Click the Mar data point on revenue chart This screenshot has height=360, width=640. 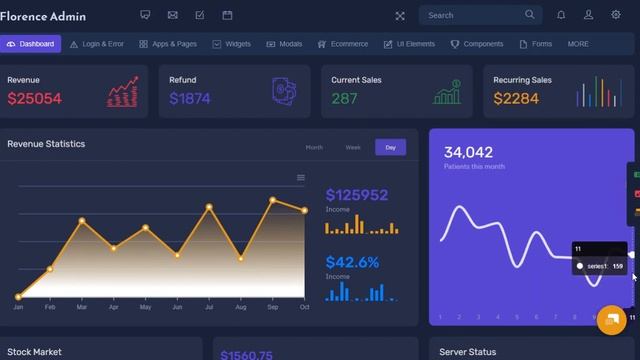point(82,221)
